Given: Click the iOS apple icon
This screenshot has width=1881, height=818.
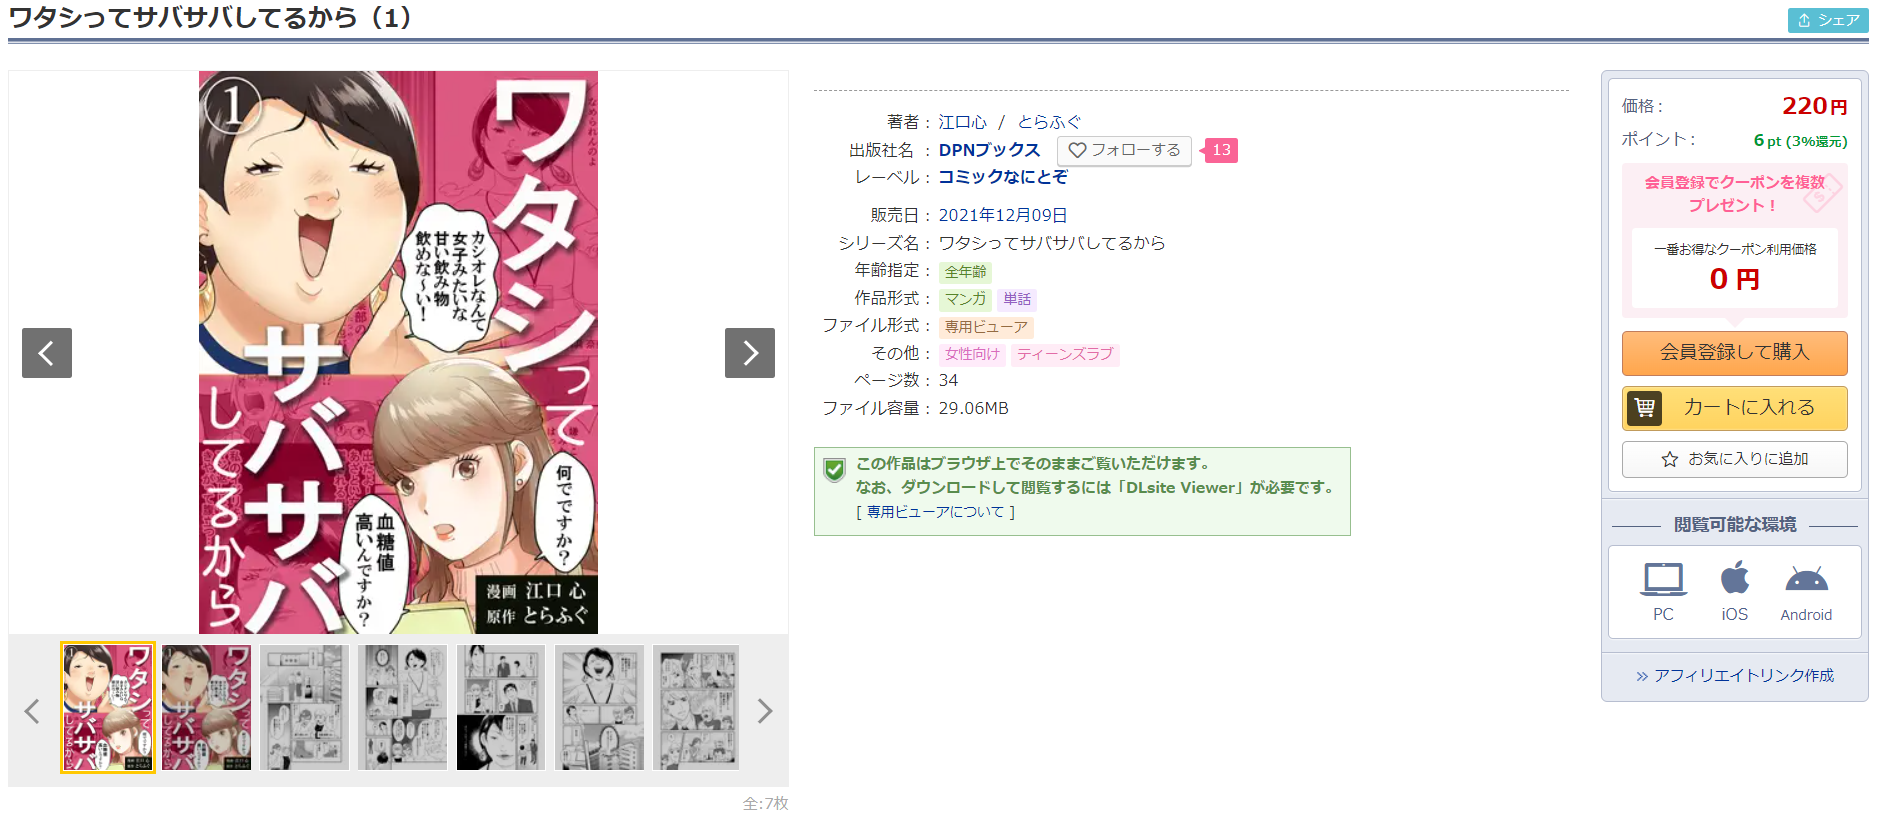Looking at the screenshot, I should coord(1735,578).
